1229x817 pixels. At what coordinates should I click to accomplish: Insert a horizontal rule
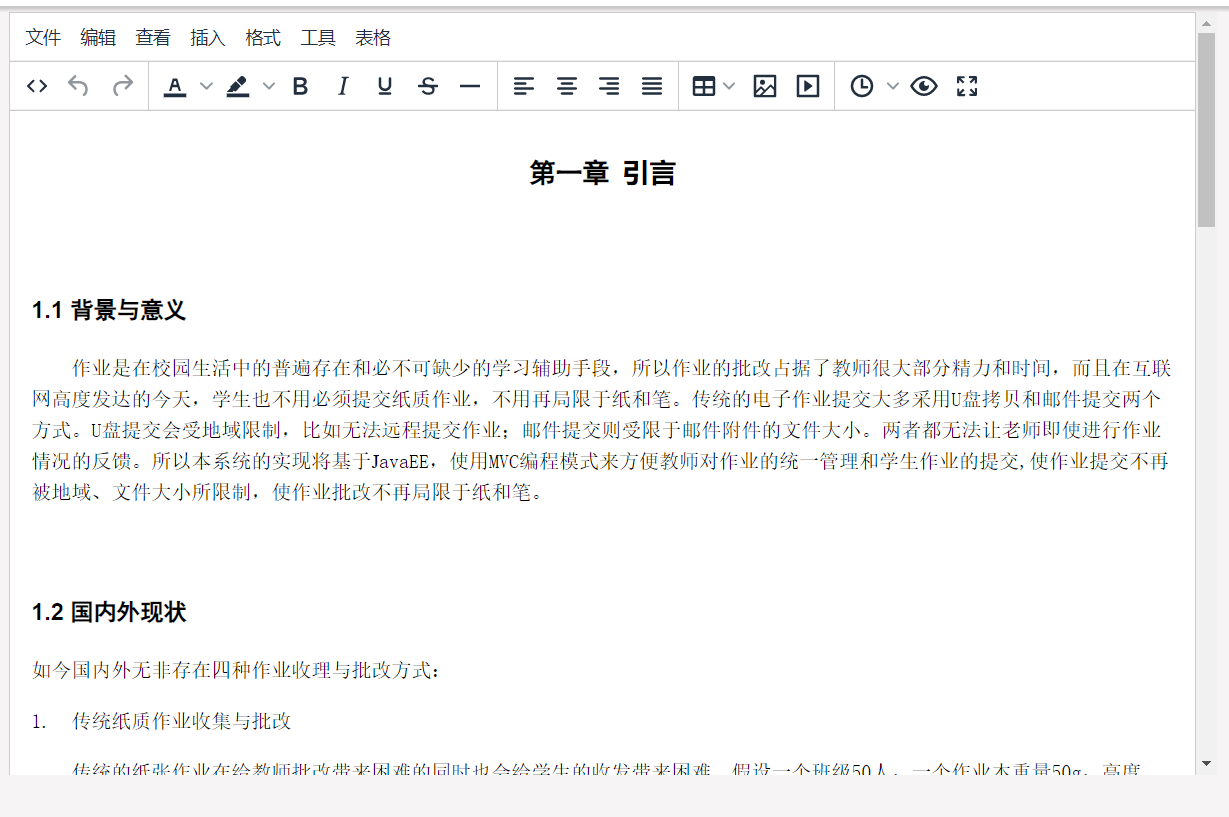(469, 86)
